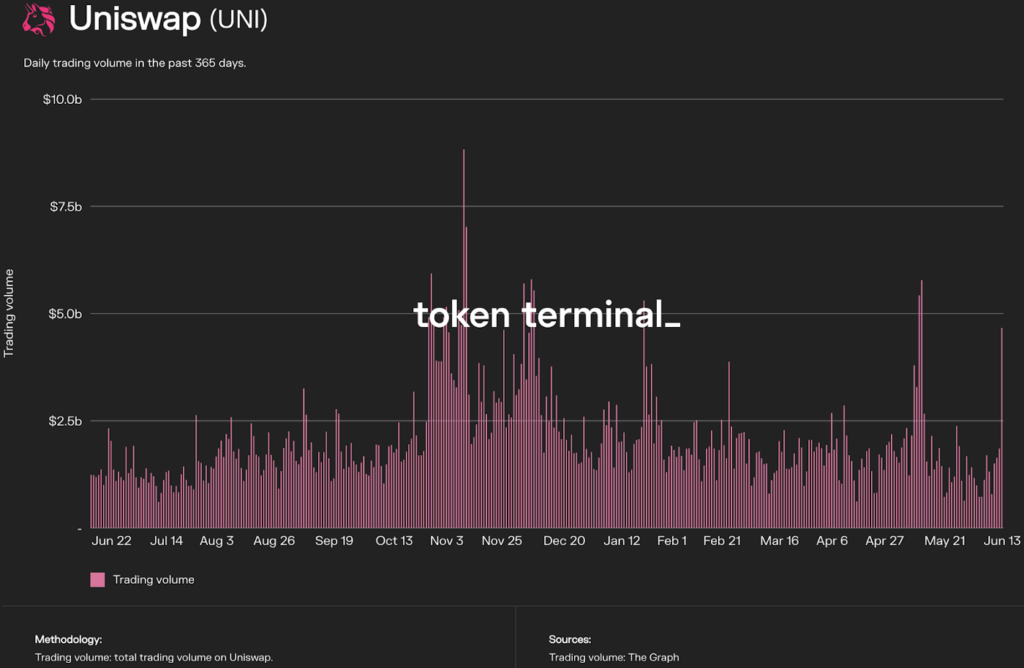Click the Uniswap unicorn logo
Viewport: 1024px width, 668px height.
39,20
